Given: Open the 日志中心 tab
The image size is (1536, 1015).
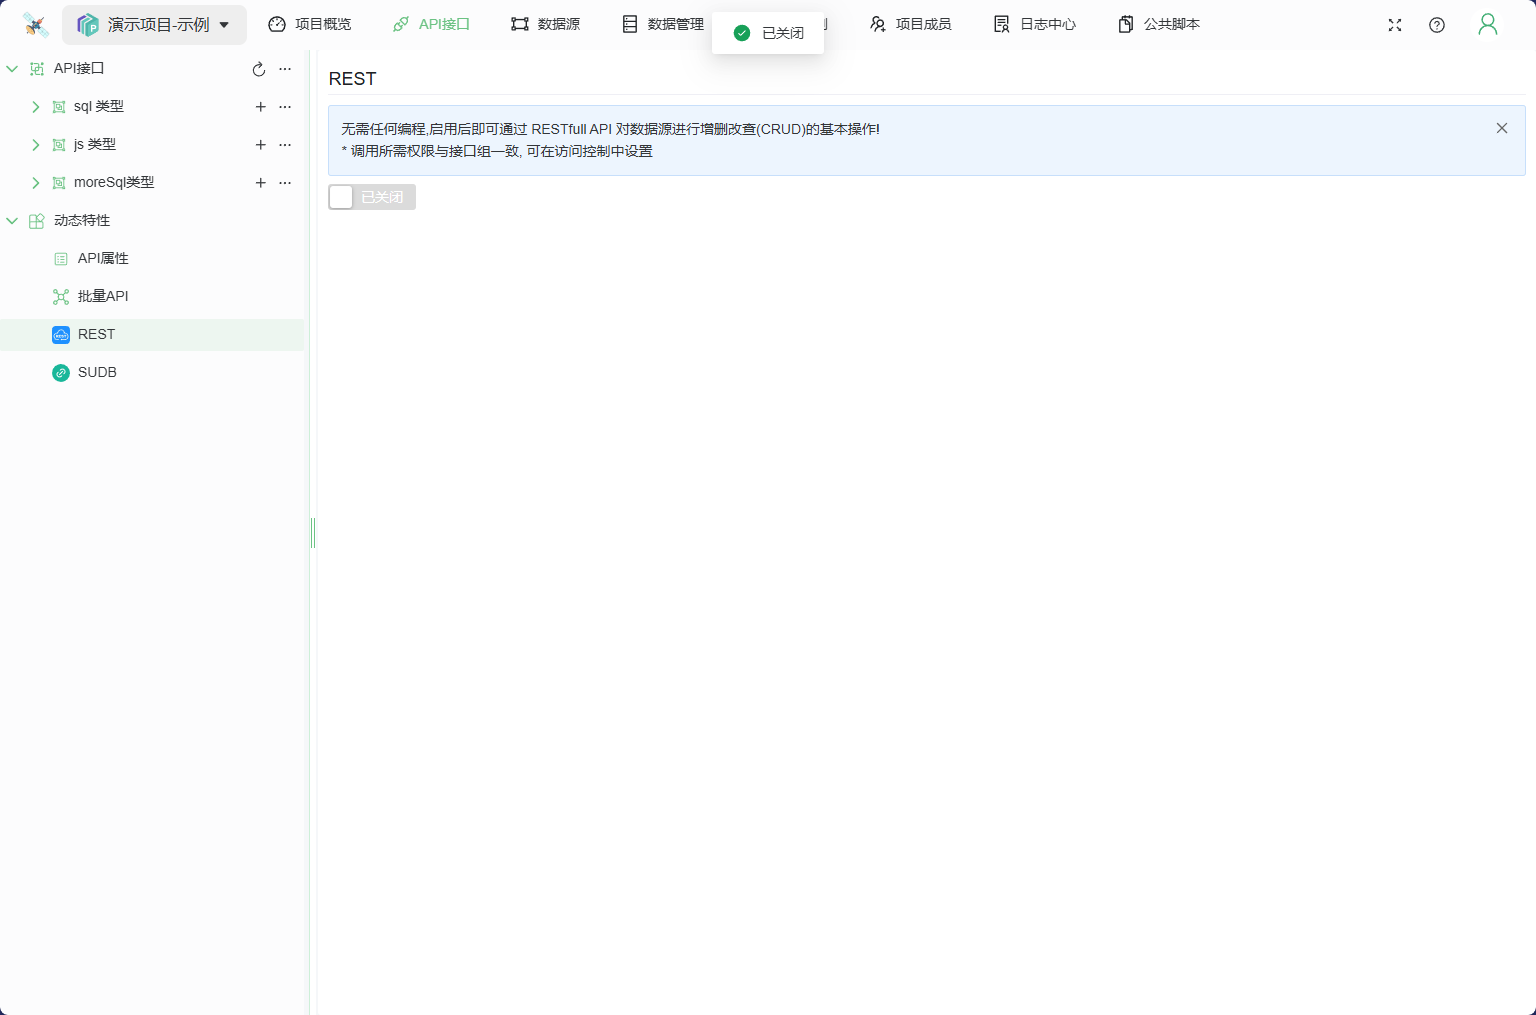Looking at the screenshot, I should 1035,24.
